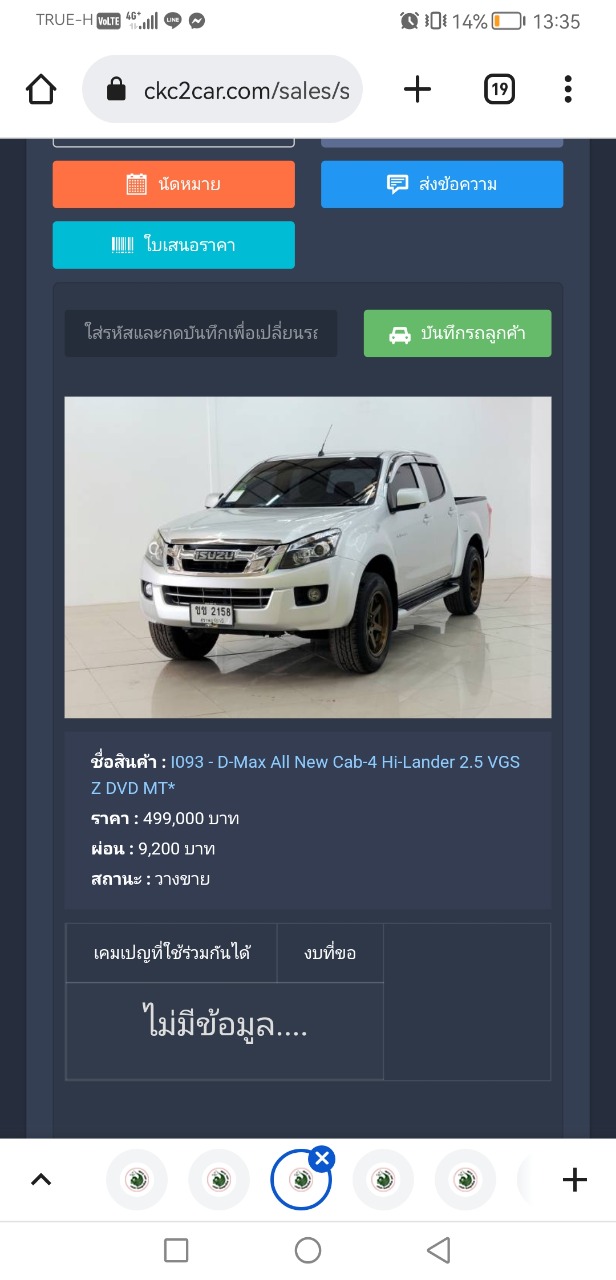Screen dimensions: 616x1280
Task: Open the I093 D-Max product name link
Action: [x=305, y=775]
